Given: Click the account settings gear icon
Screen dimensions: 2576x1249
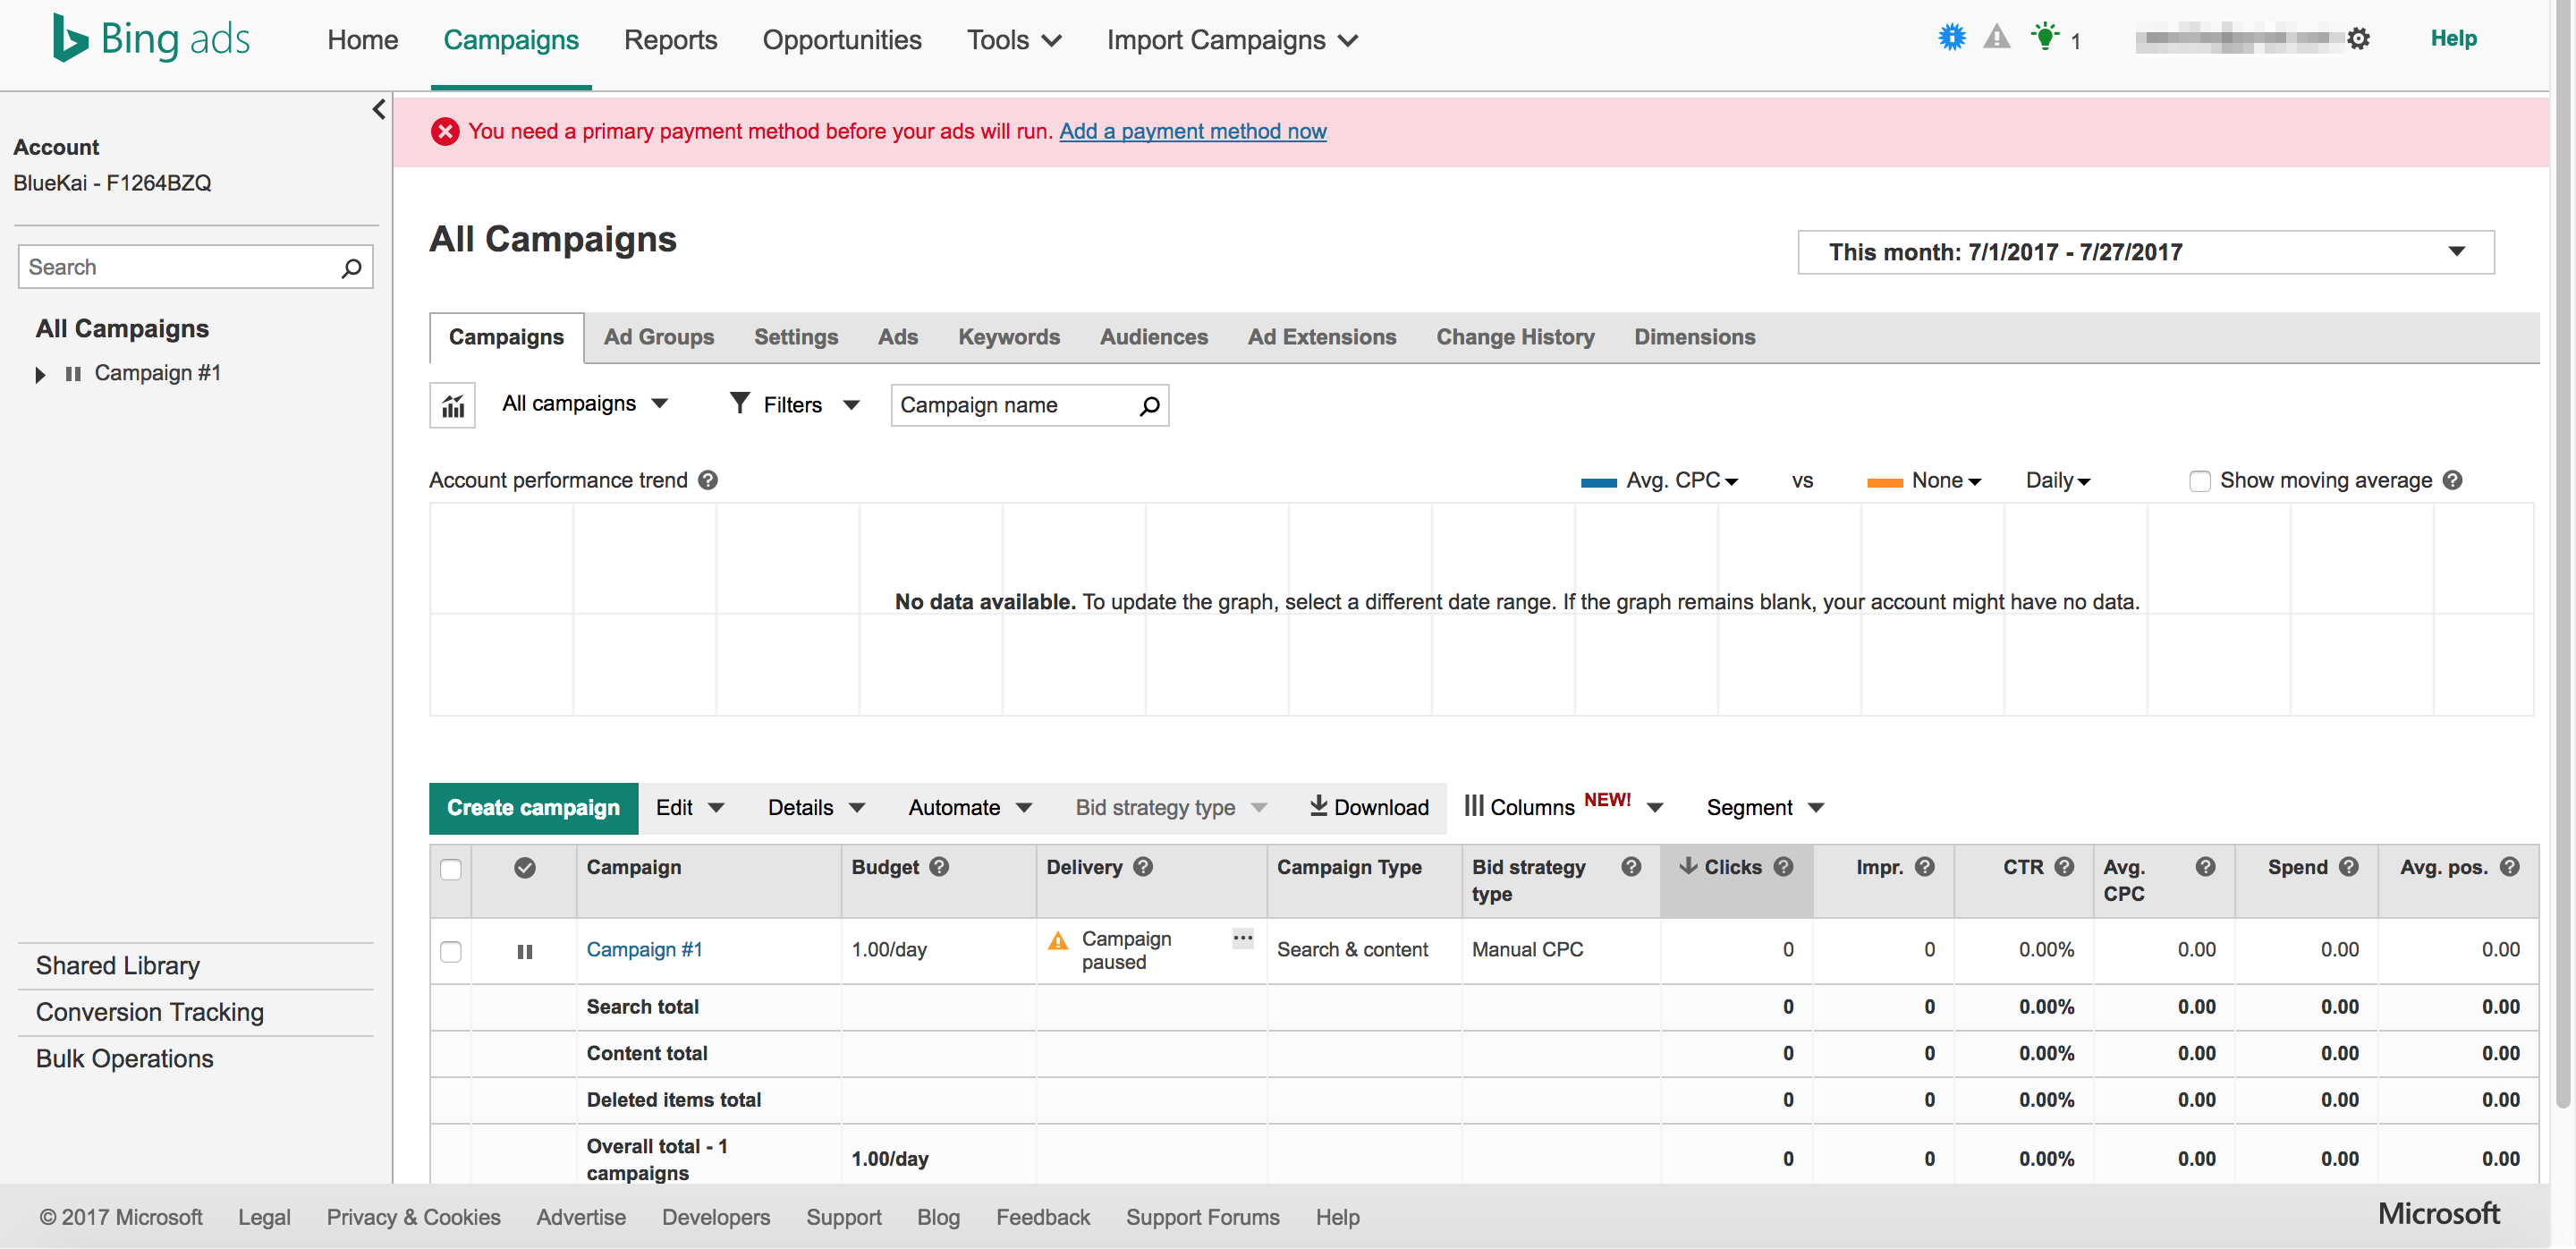Looking at the screenshot, I should (2358, 40).
